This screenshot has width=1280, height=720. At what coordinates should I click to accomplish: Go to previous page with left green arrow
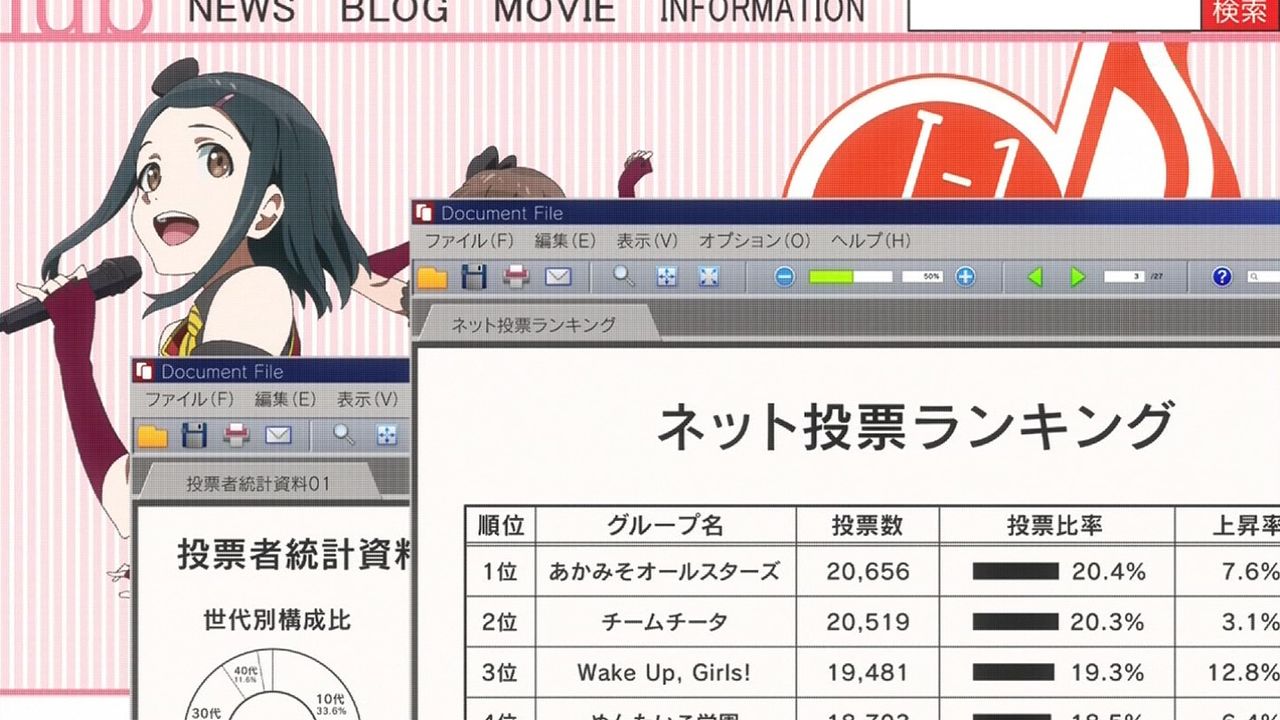tap(1036, 277)
